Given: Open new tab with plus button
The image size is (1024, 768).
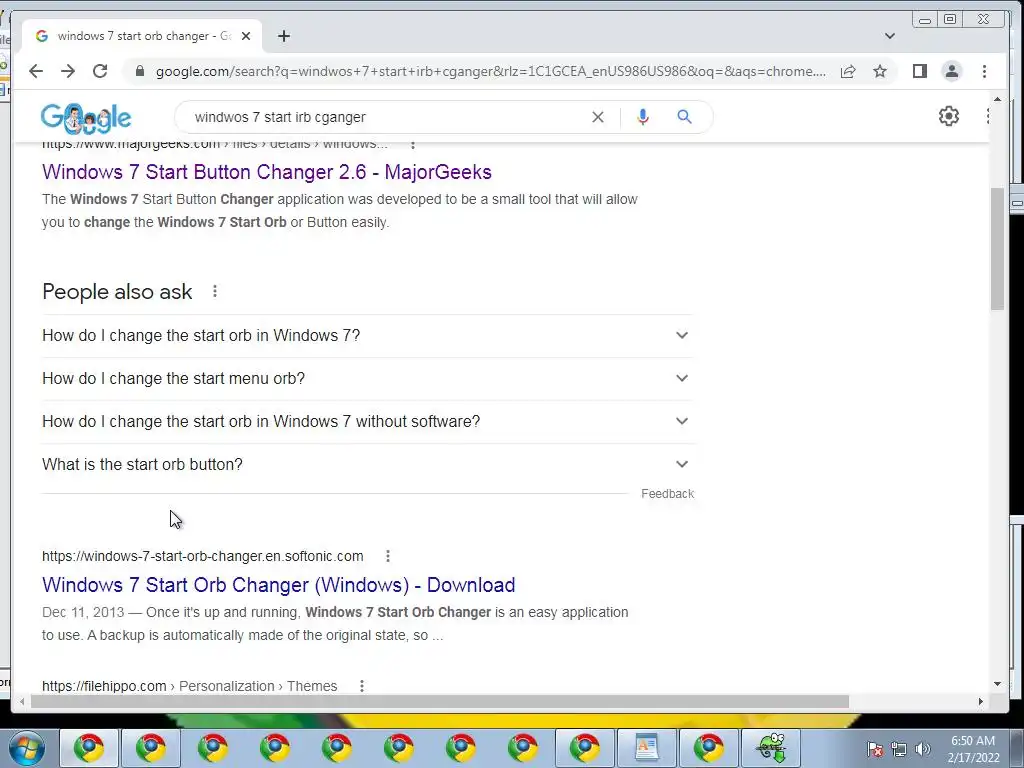Looking at the screenshot, I should tap(283, 36).
